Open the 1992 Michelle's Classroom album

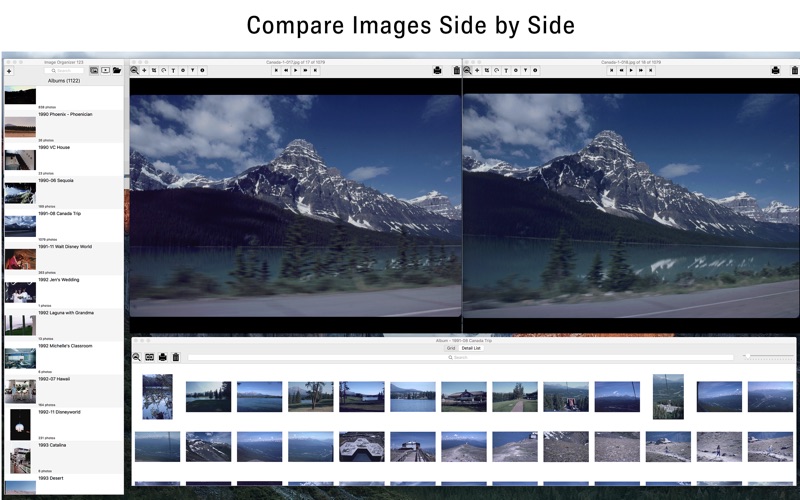tap(64, 359)
